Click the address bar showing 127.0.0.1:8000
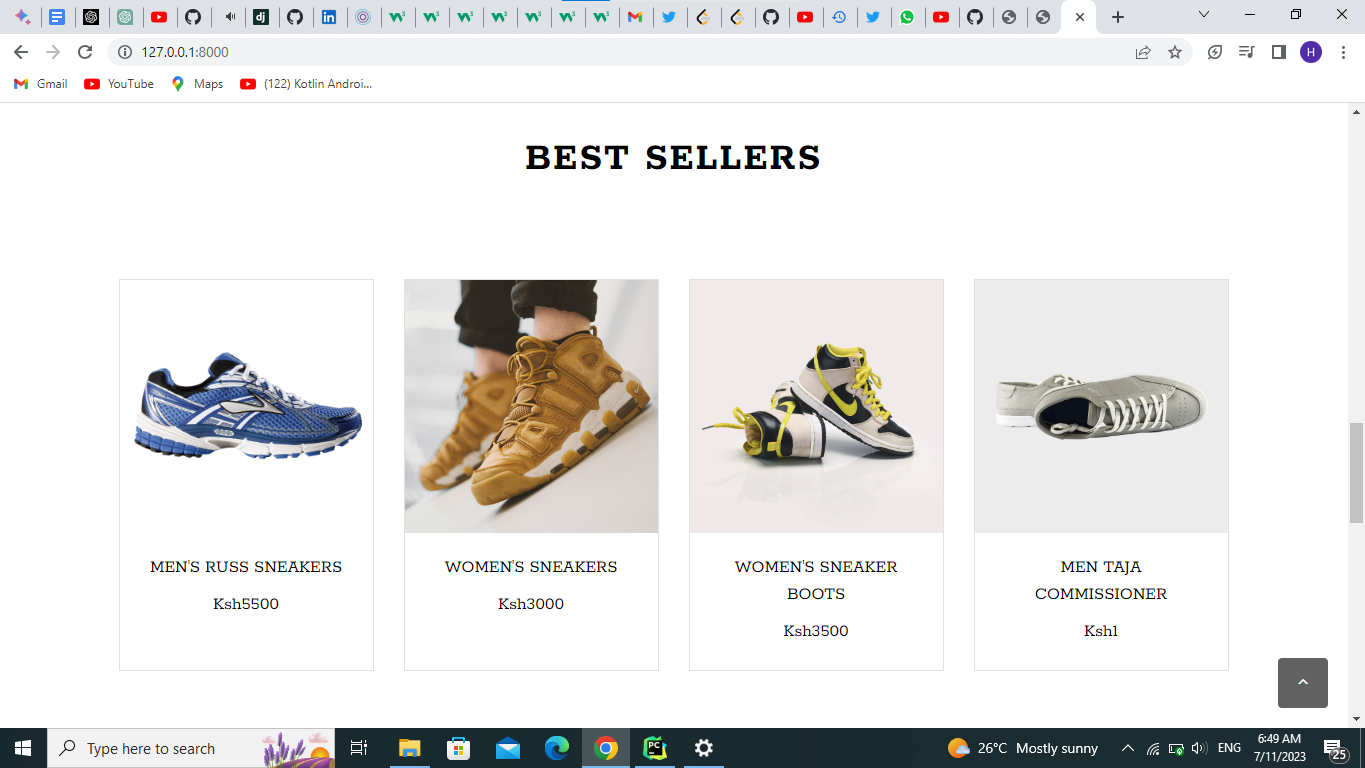Image resolution: width=1365 pixels, height=768 pixels. [x=620, y=52]
